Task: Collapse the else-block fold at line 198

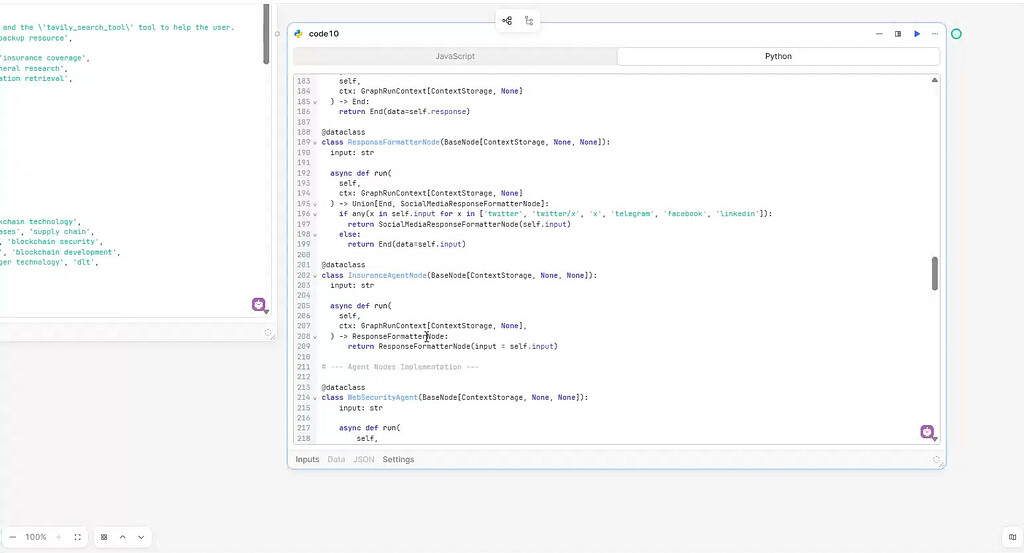Action: pos(315,235)
